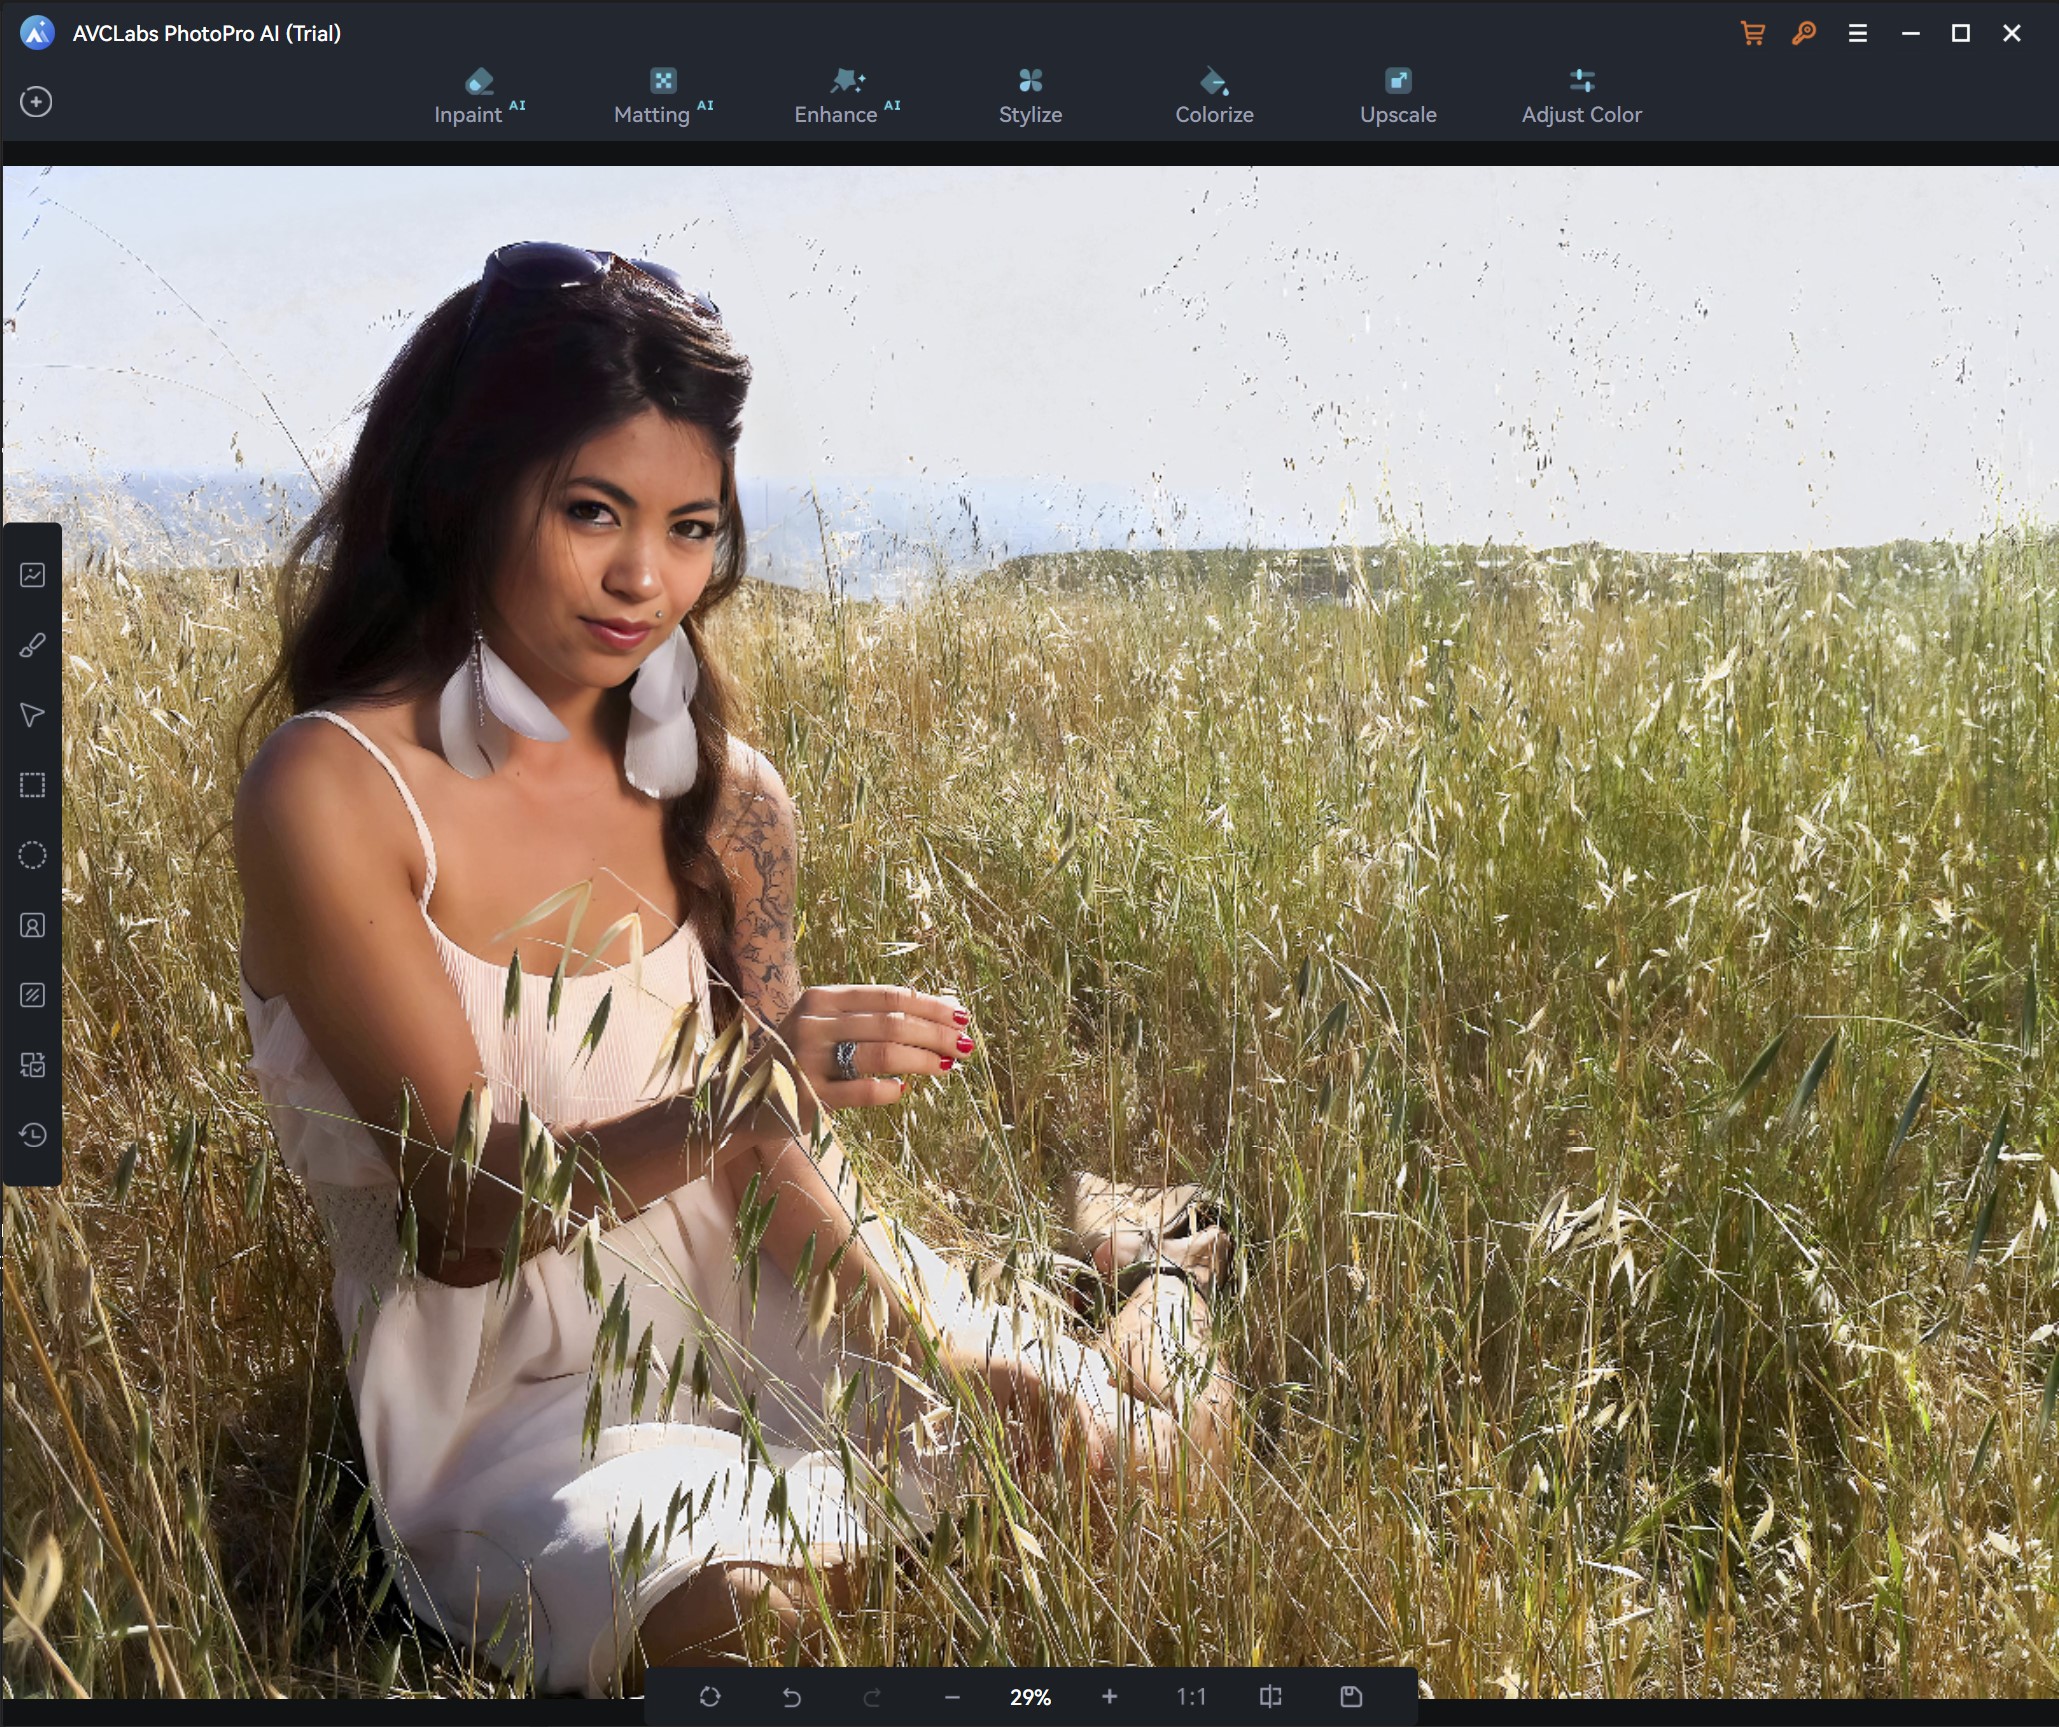
Task: Open the batch processing tool
Action: 32,1064
